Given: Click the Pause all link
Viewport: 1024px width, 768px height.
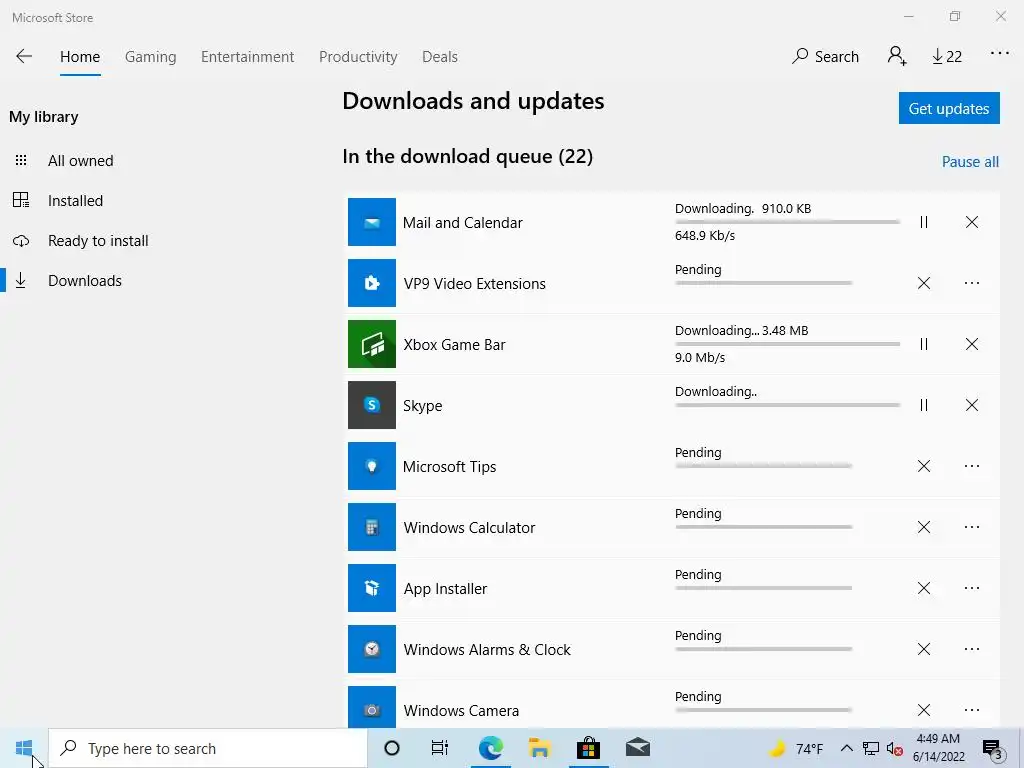Looking at the screenshot, I should (x=970, y=162).
